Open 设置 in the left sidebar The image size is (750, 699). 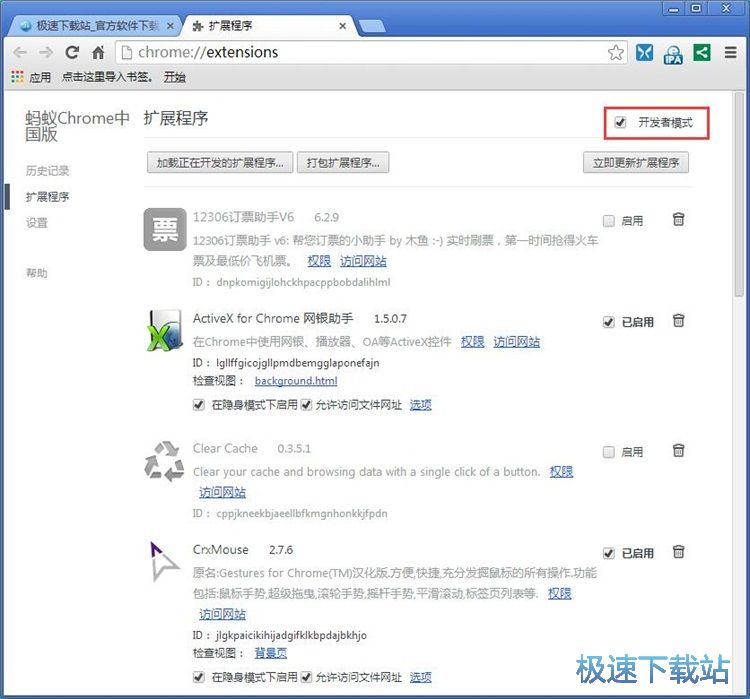(x=37, y=223)
